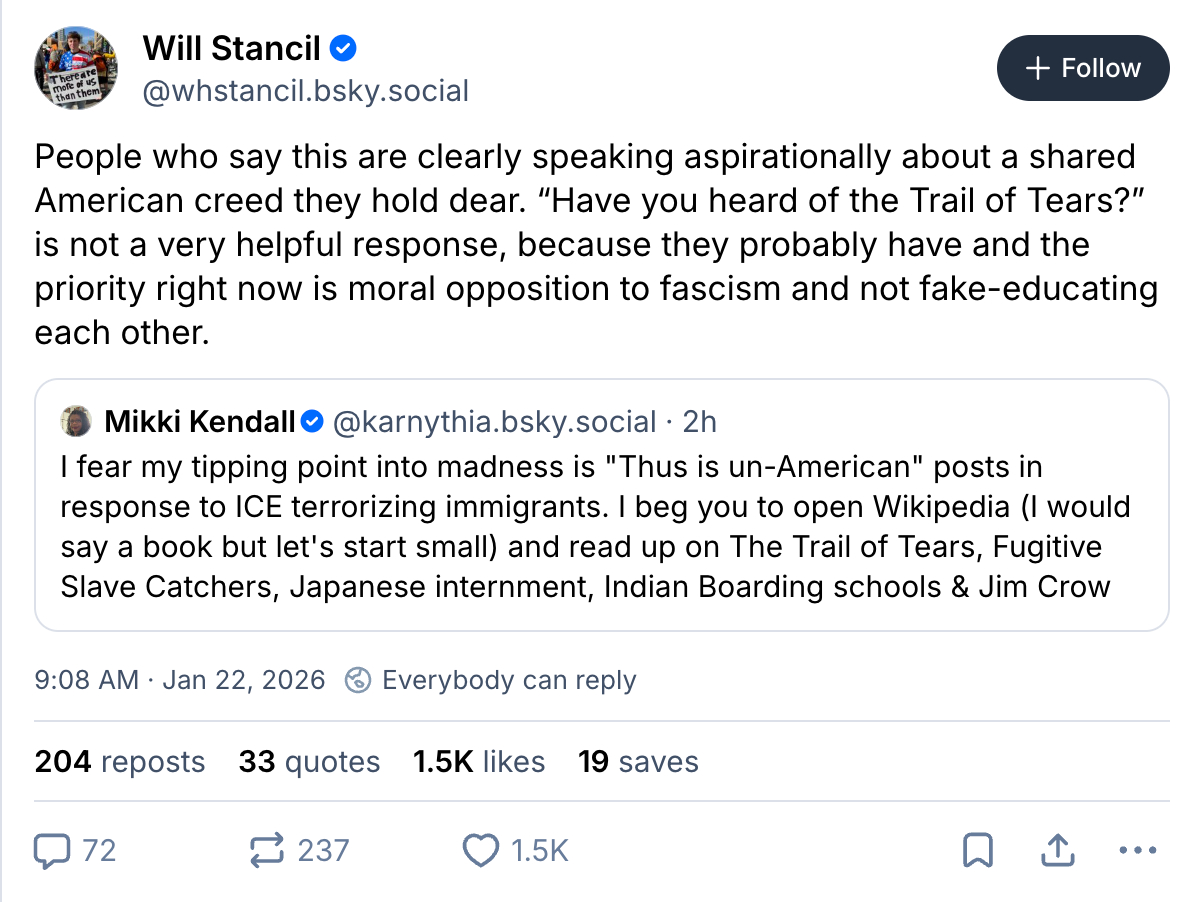View the 33 quotes list
Screen dimensions: 1202x902
pyautogui.click(x=309, y=762)
